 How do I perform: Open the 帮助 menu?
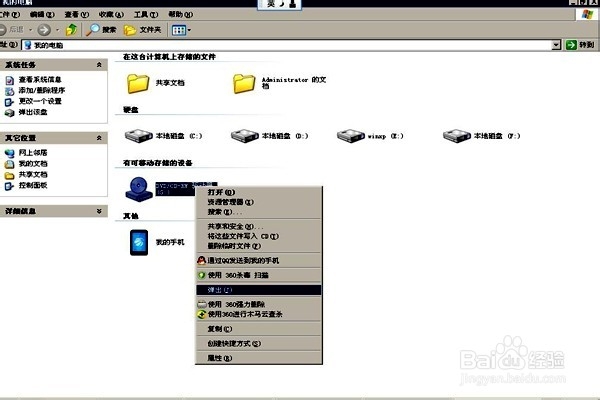pyautogui.click(x=181, y=15)
